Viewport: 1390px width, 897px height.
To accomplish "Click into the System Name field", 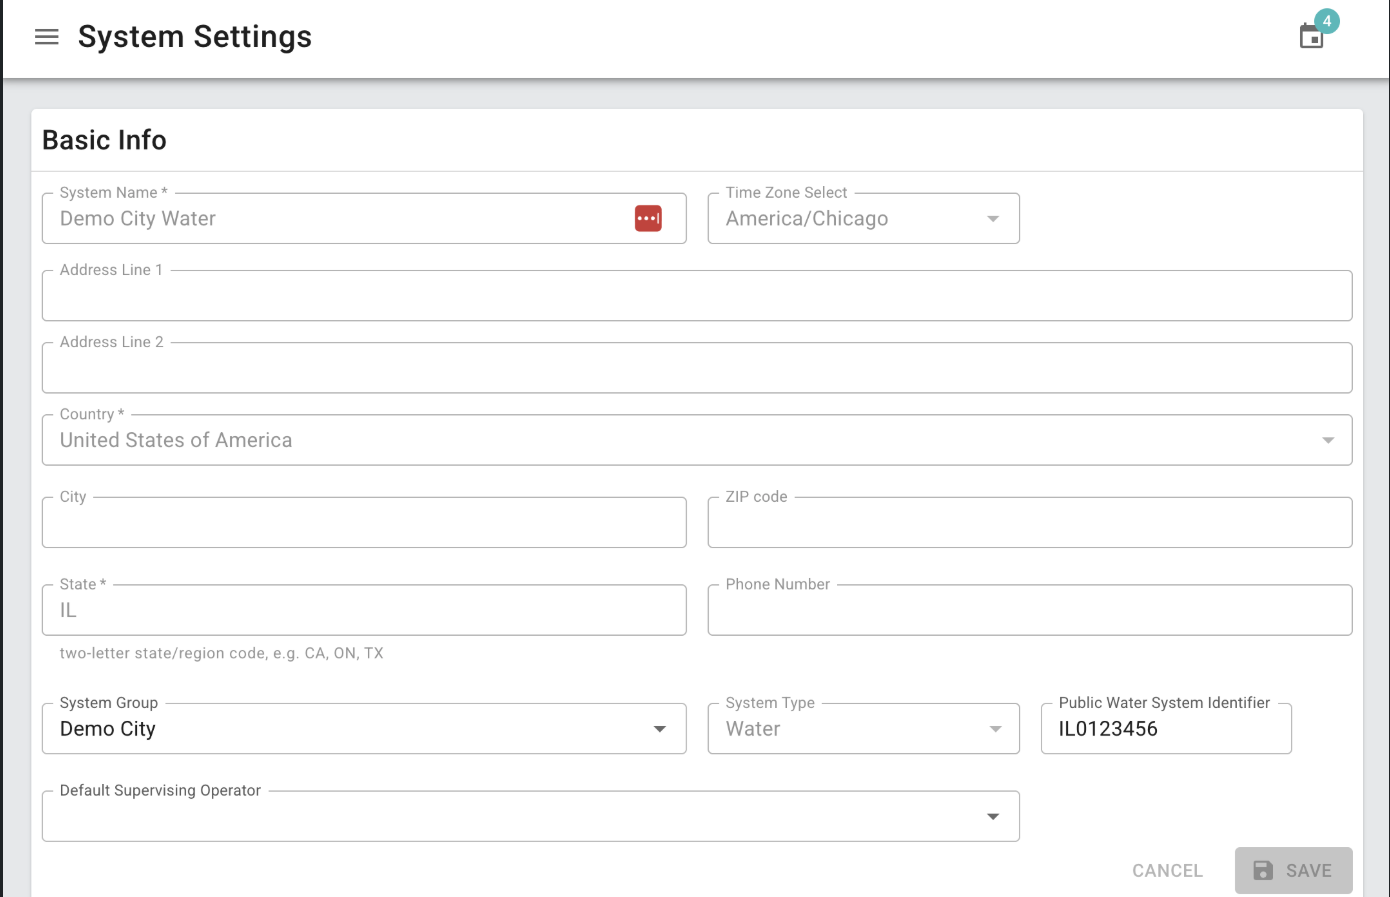I will 340,219.
